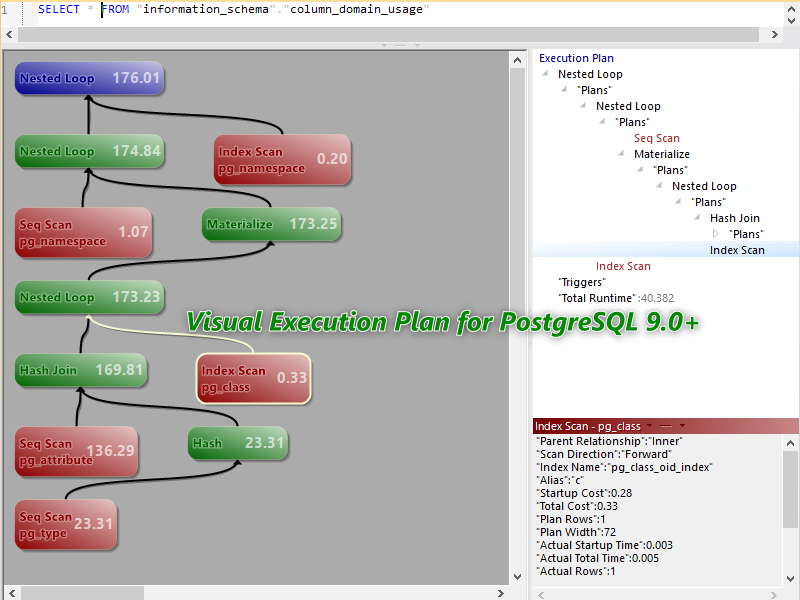Click the dash icon in pg_class header

tap(666, 426)
